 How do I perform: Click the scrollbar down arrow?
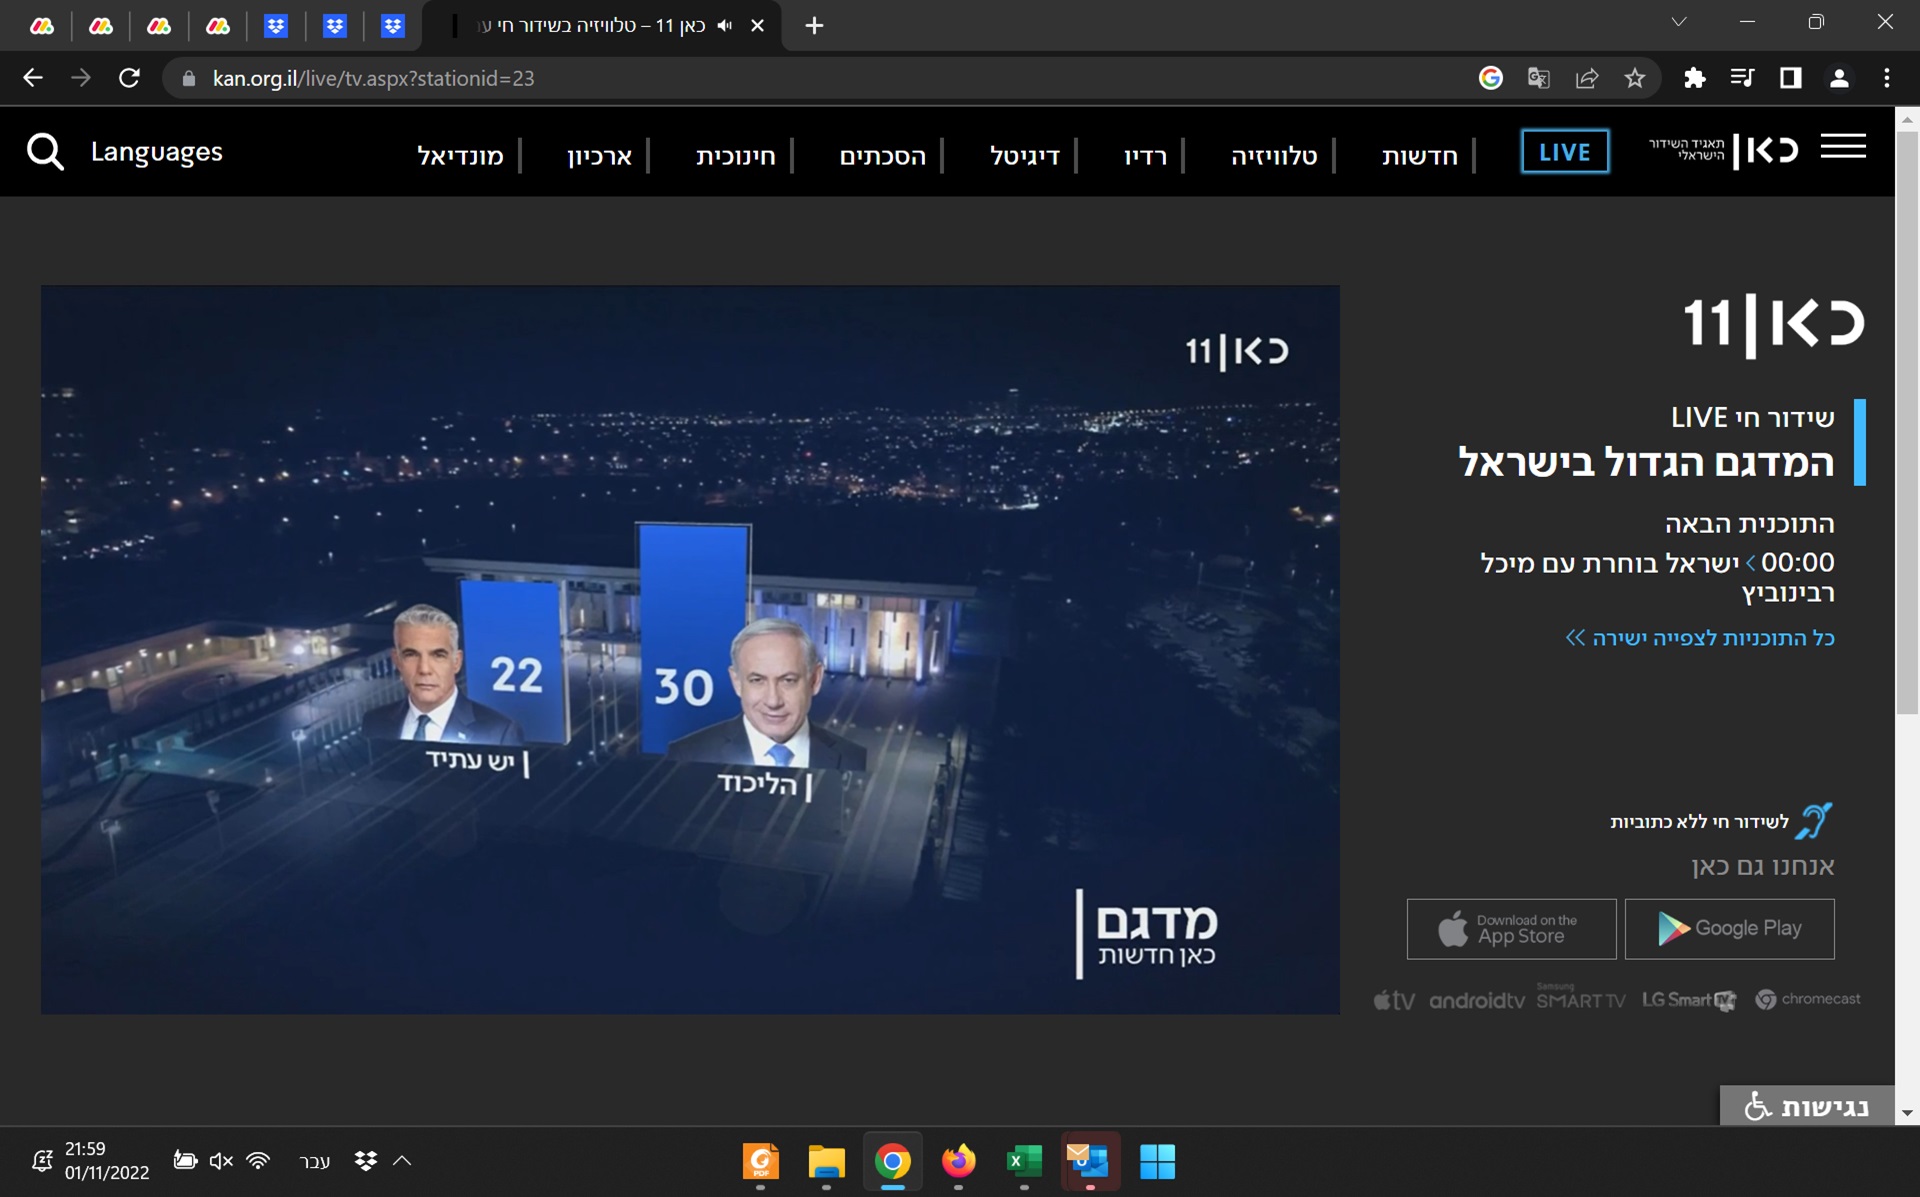tap(1907, 1113)
